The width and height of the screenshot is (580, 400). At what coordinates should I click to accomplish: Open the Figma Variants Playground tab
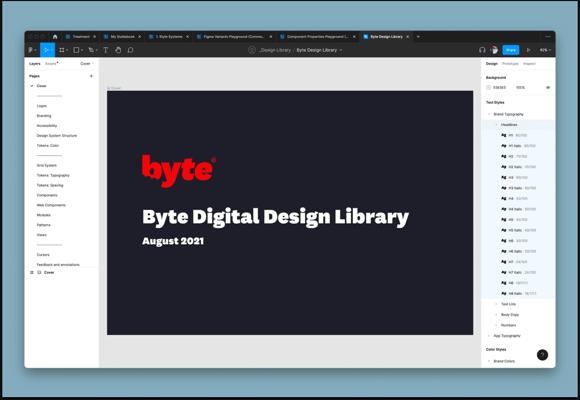point(234,37)
